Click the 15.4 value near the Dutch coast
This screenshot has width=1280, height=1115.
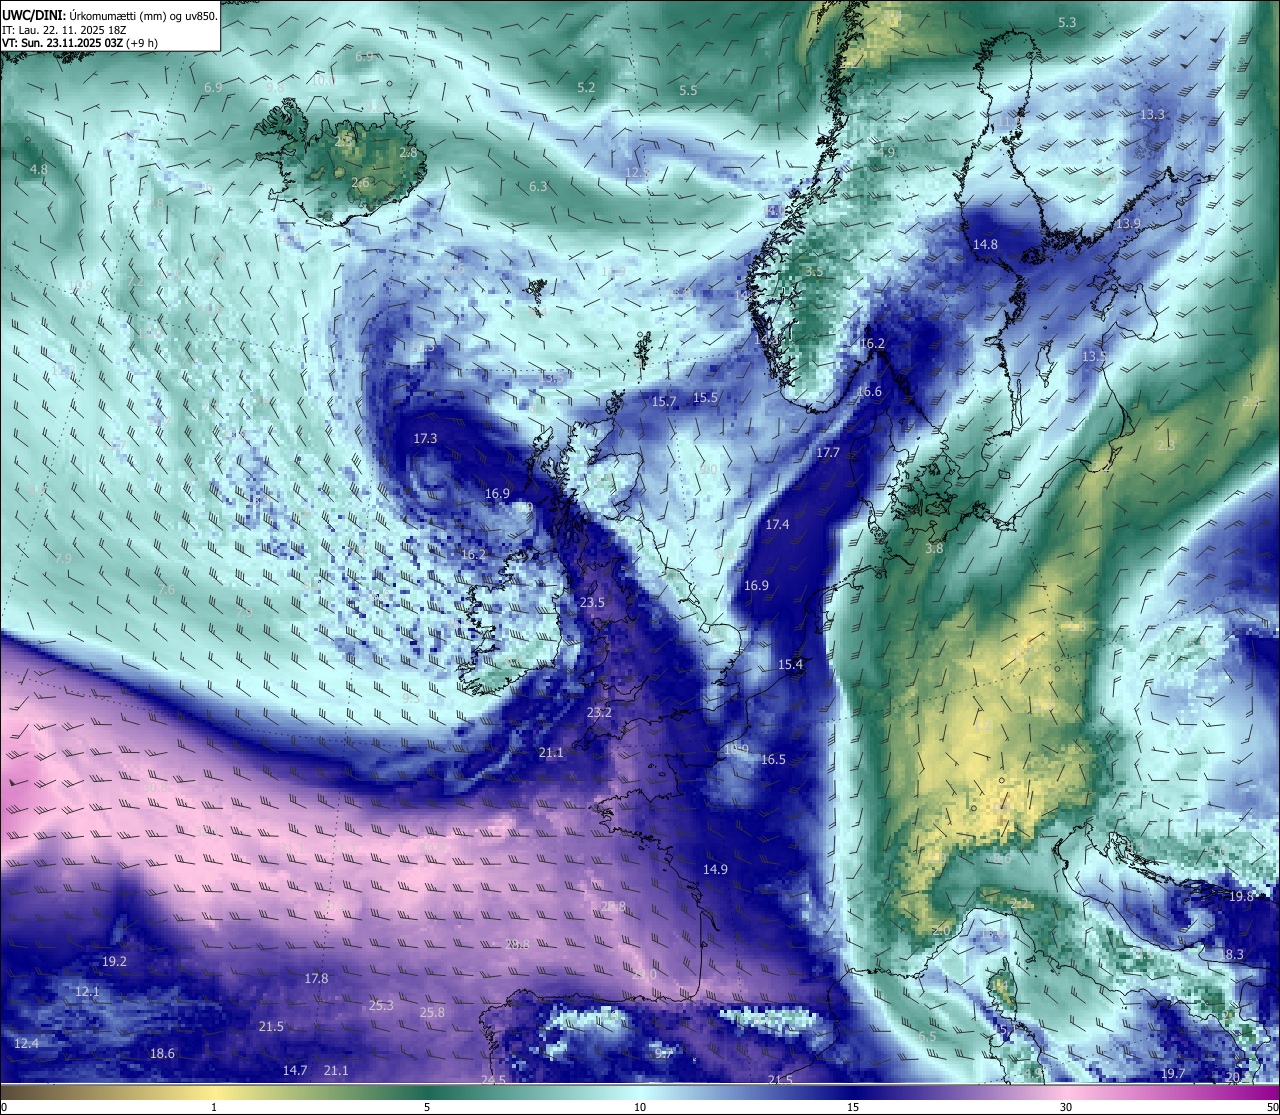click(791, 665)
